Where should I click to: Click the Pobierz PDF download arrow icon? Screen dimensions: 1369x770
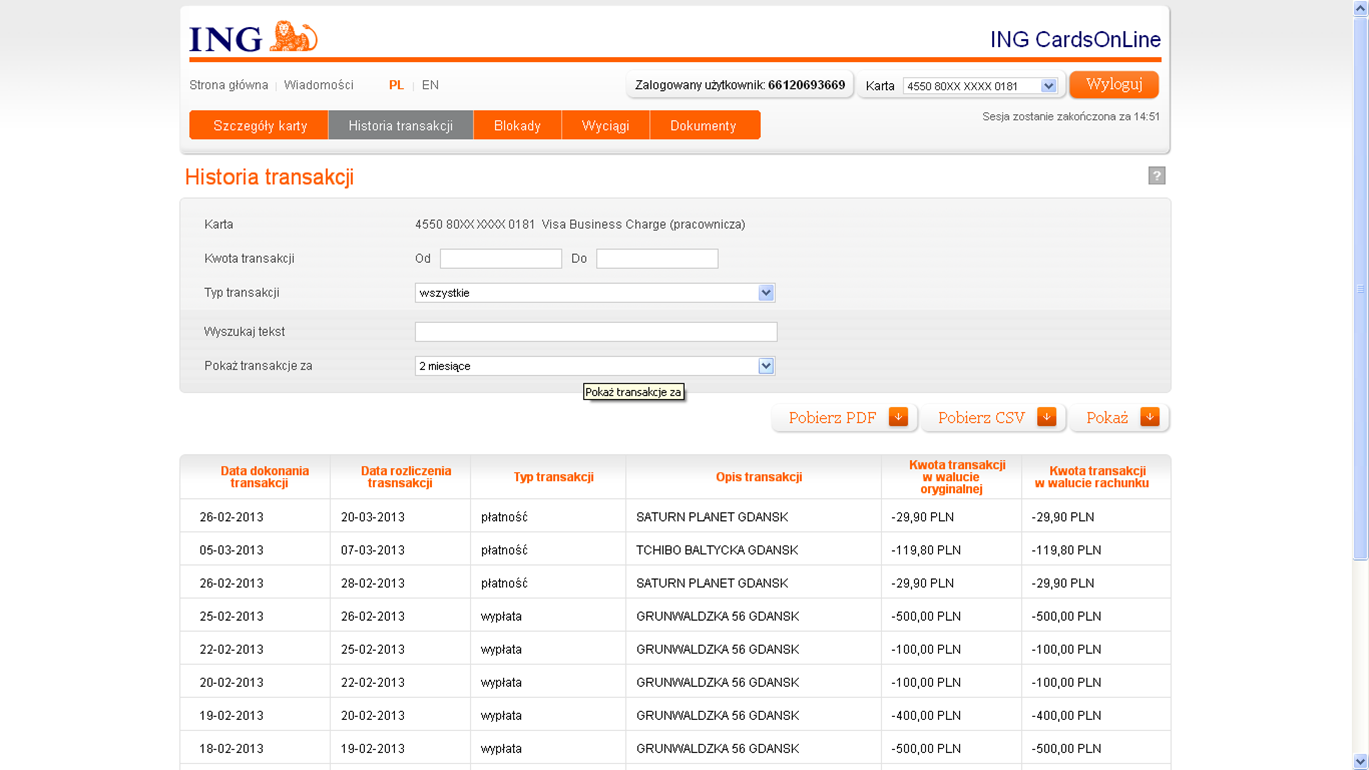pos(898,418)
